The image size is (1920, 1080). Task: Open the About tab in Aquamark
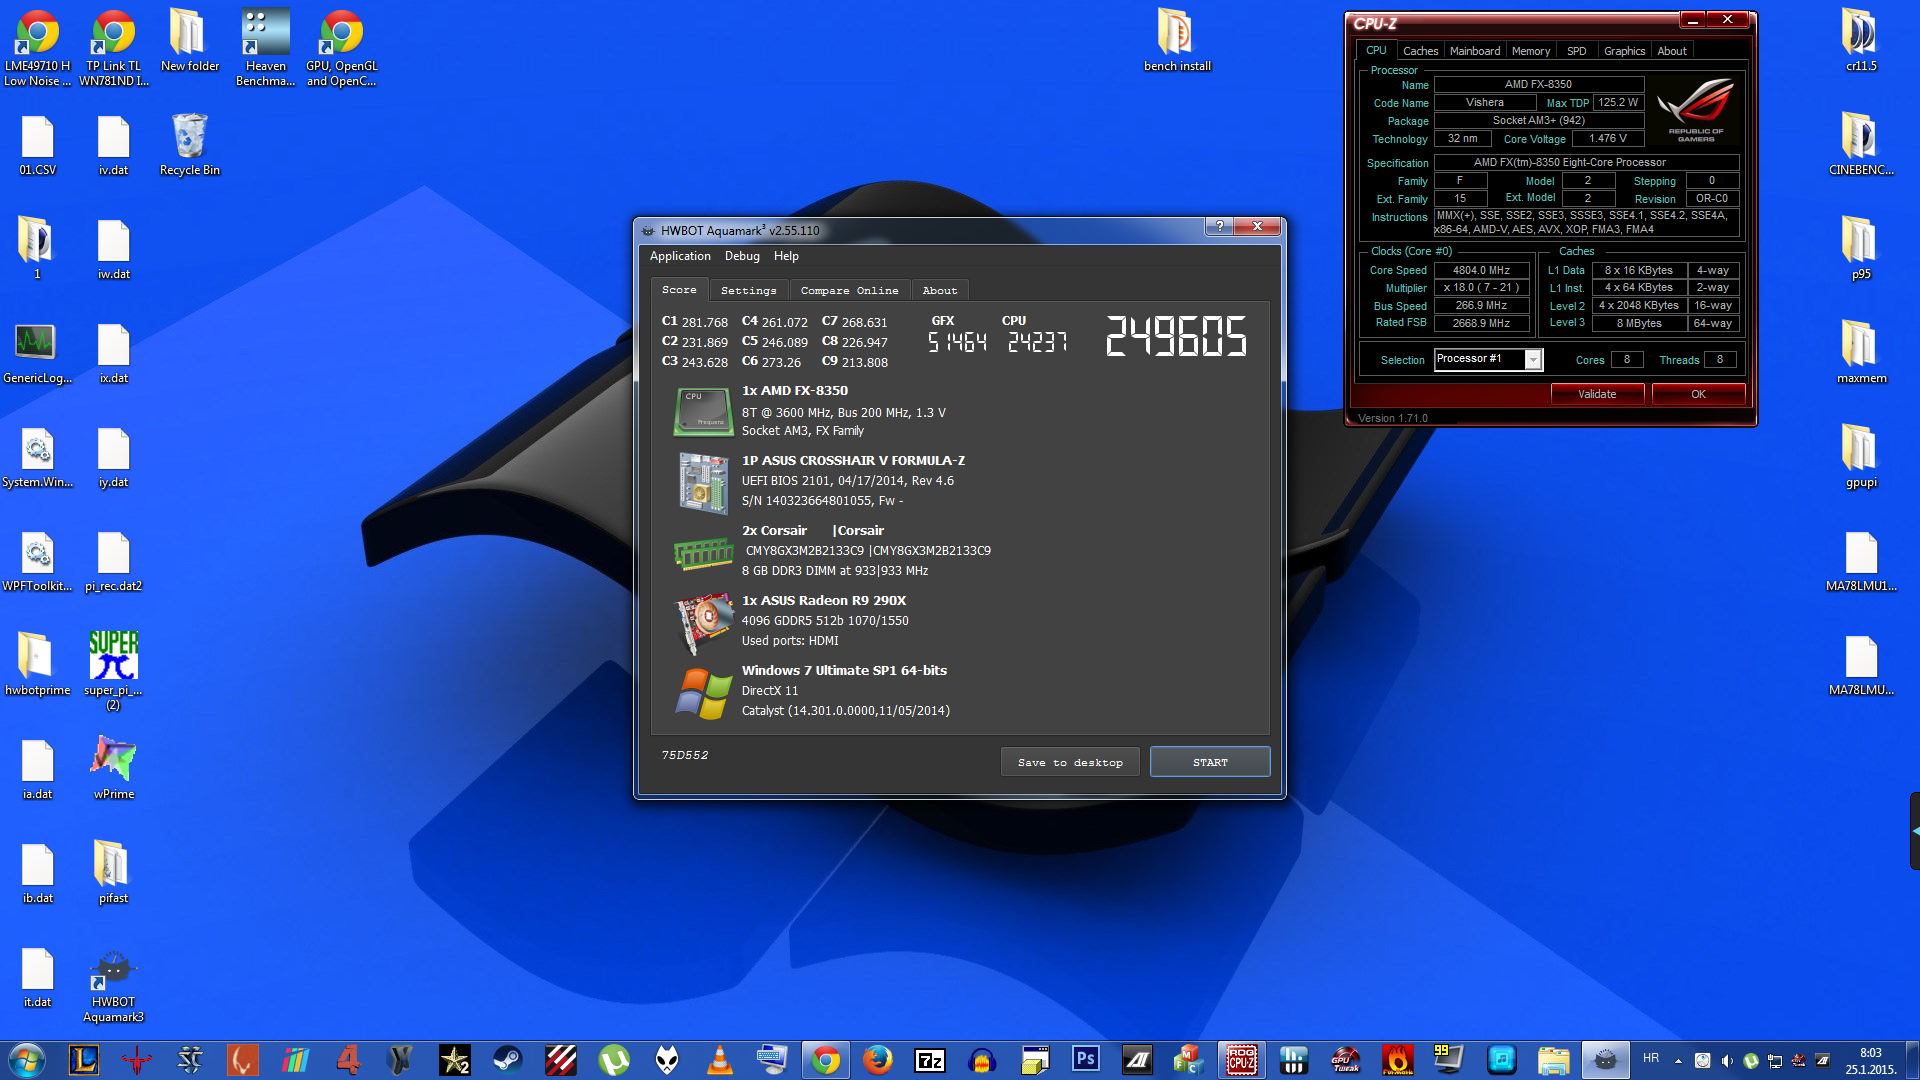(x=940, y=290)
